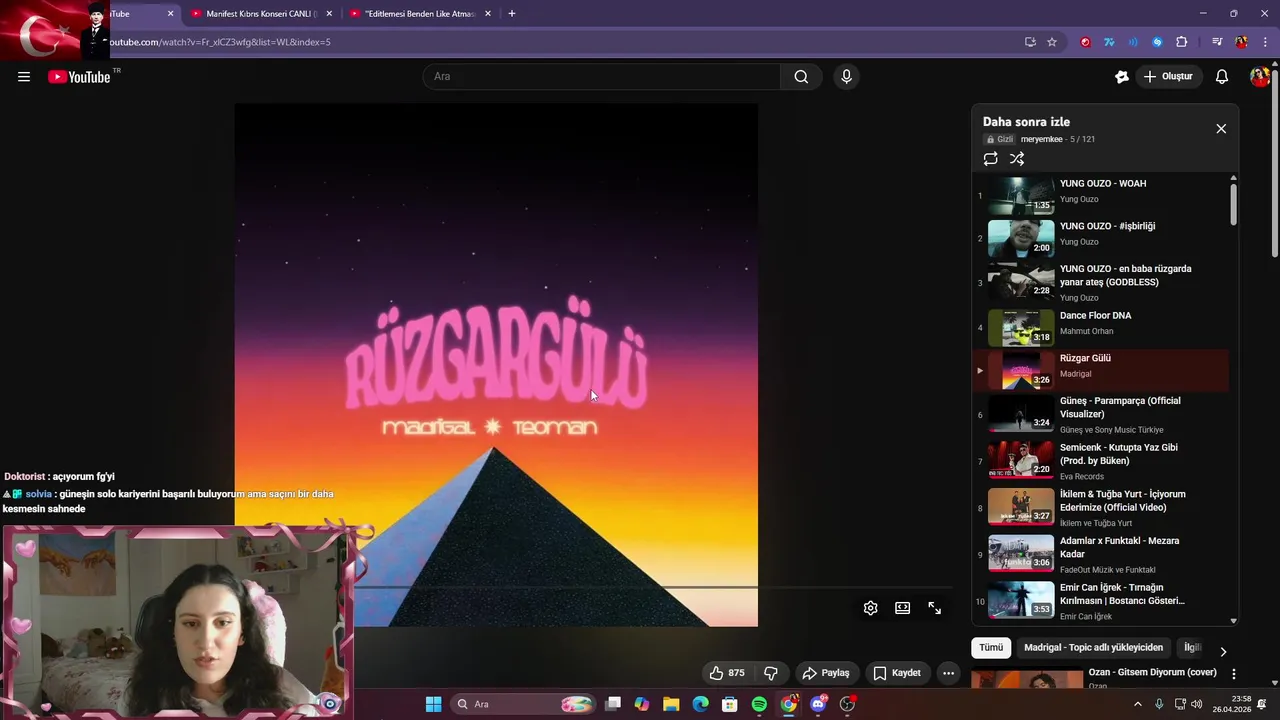The width and height of the screenshot is (1280, 720).
Task: Open player settings gear
Action: (871, 608)
